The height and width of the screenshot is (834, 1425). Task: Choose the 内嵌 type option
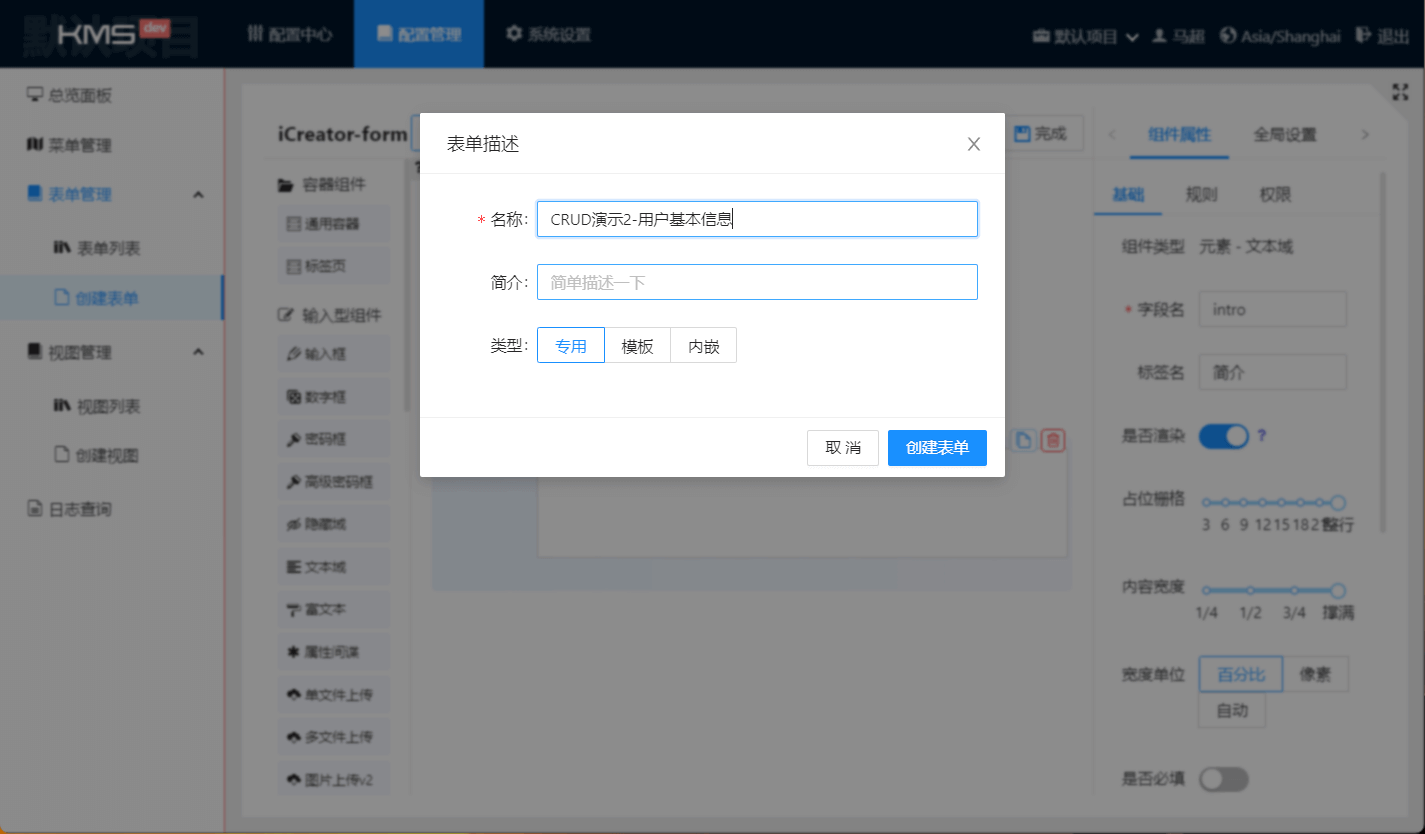pyautogui.click(x=703, y=346)
